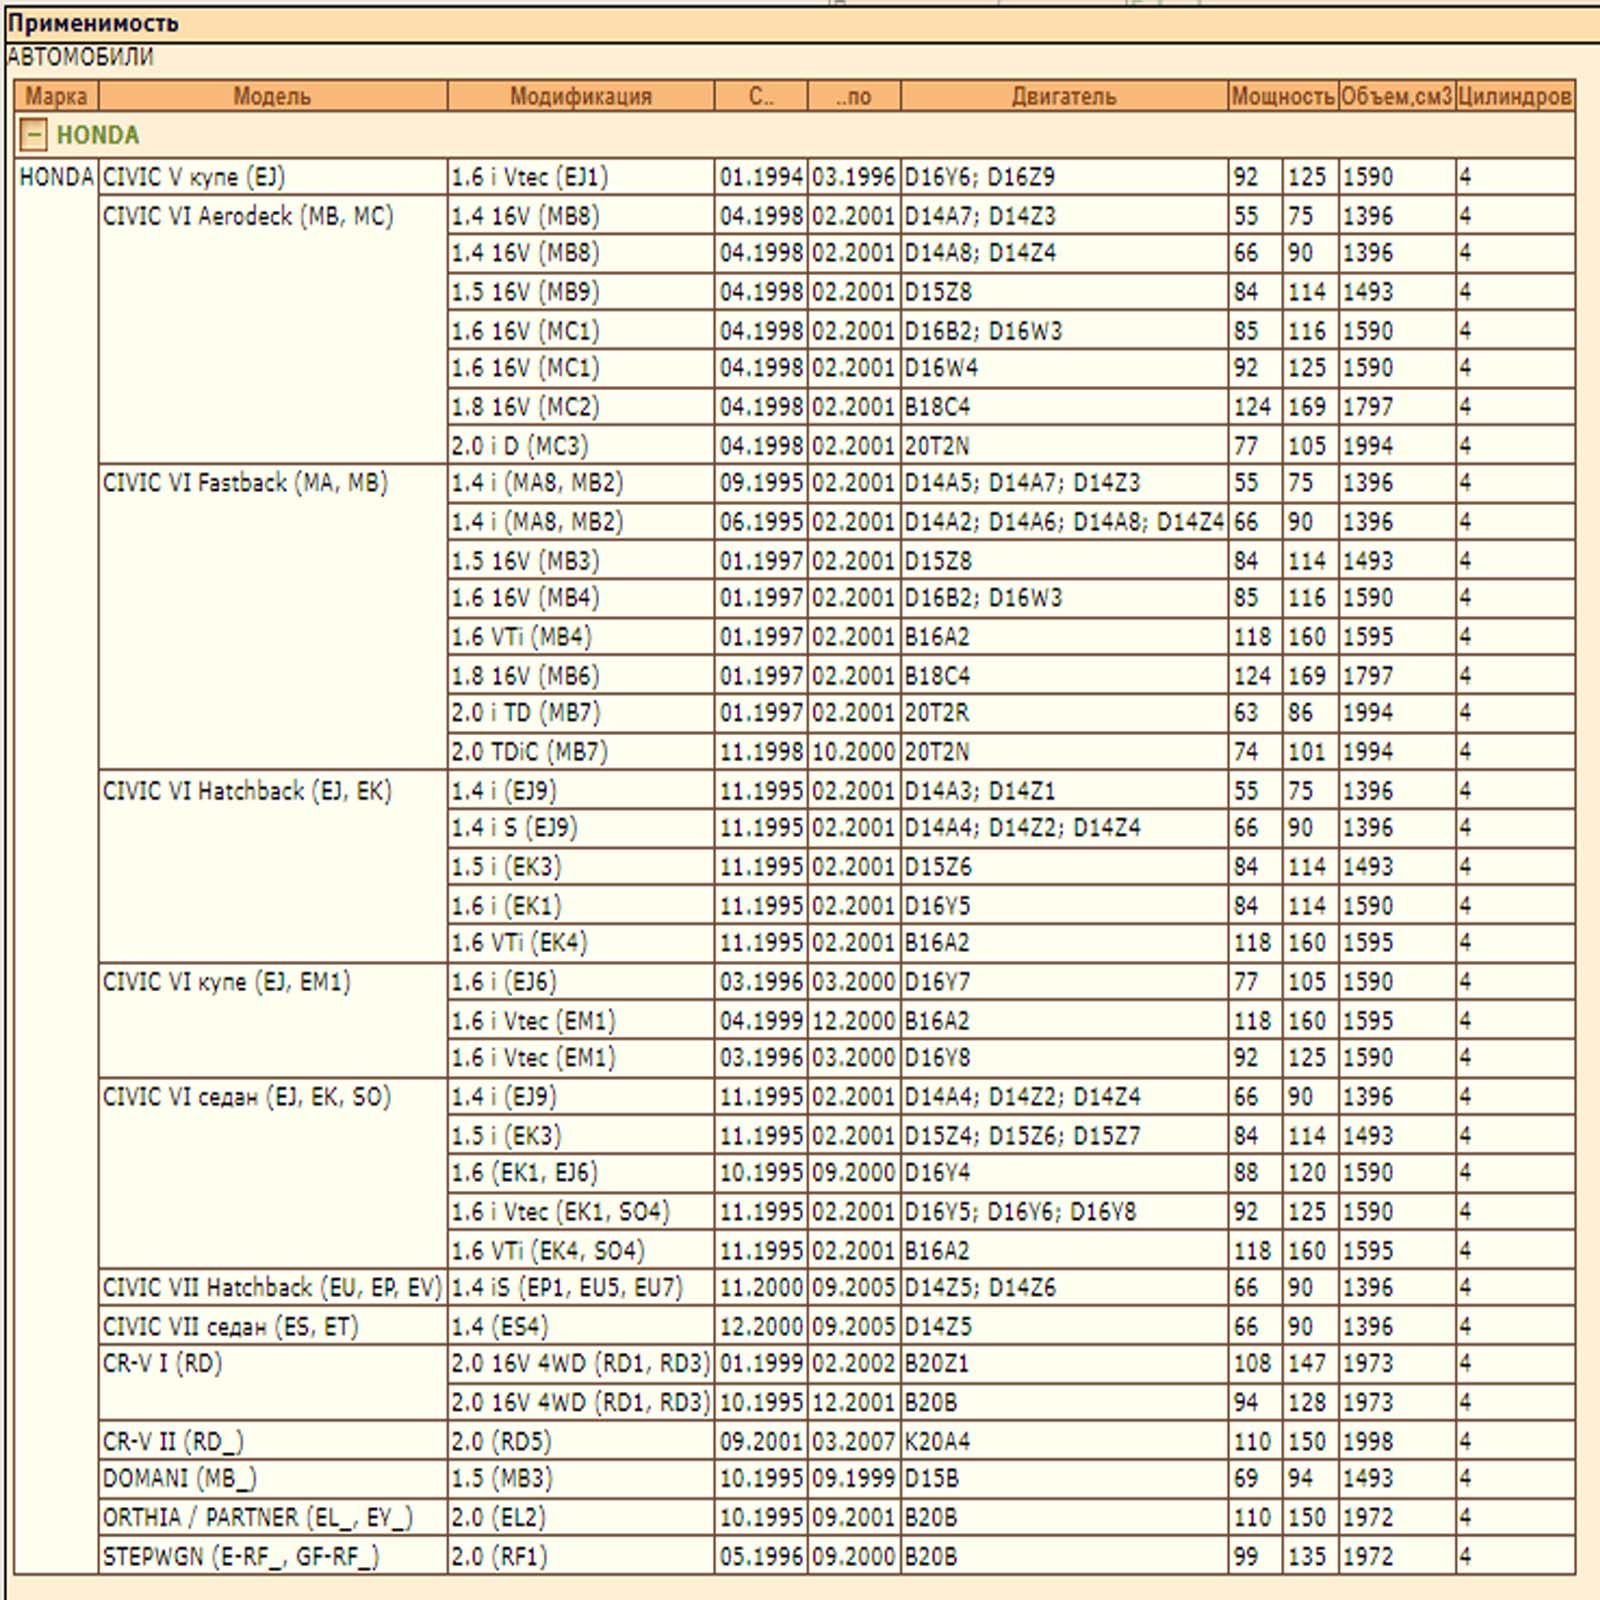Viewport: 1600px width, 1600px height.
Task: Sort by the Модель column header
Action: point(272,96)
